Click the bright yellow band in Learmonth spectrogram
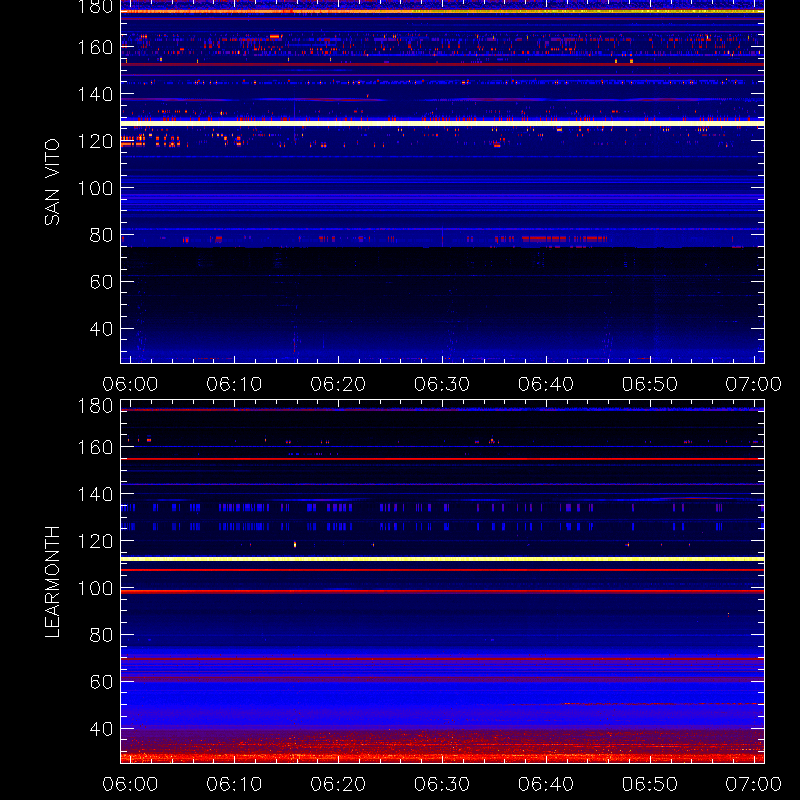This screenshot has width=800, height=800. coord(442,559)
